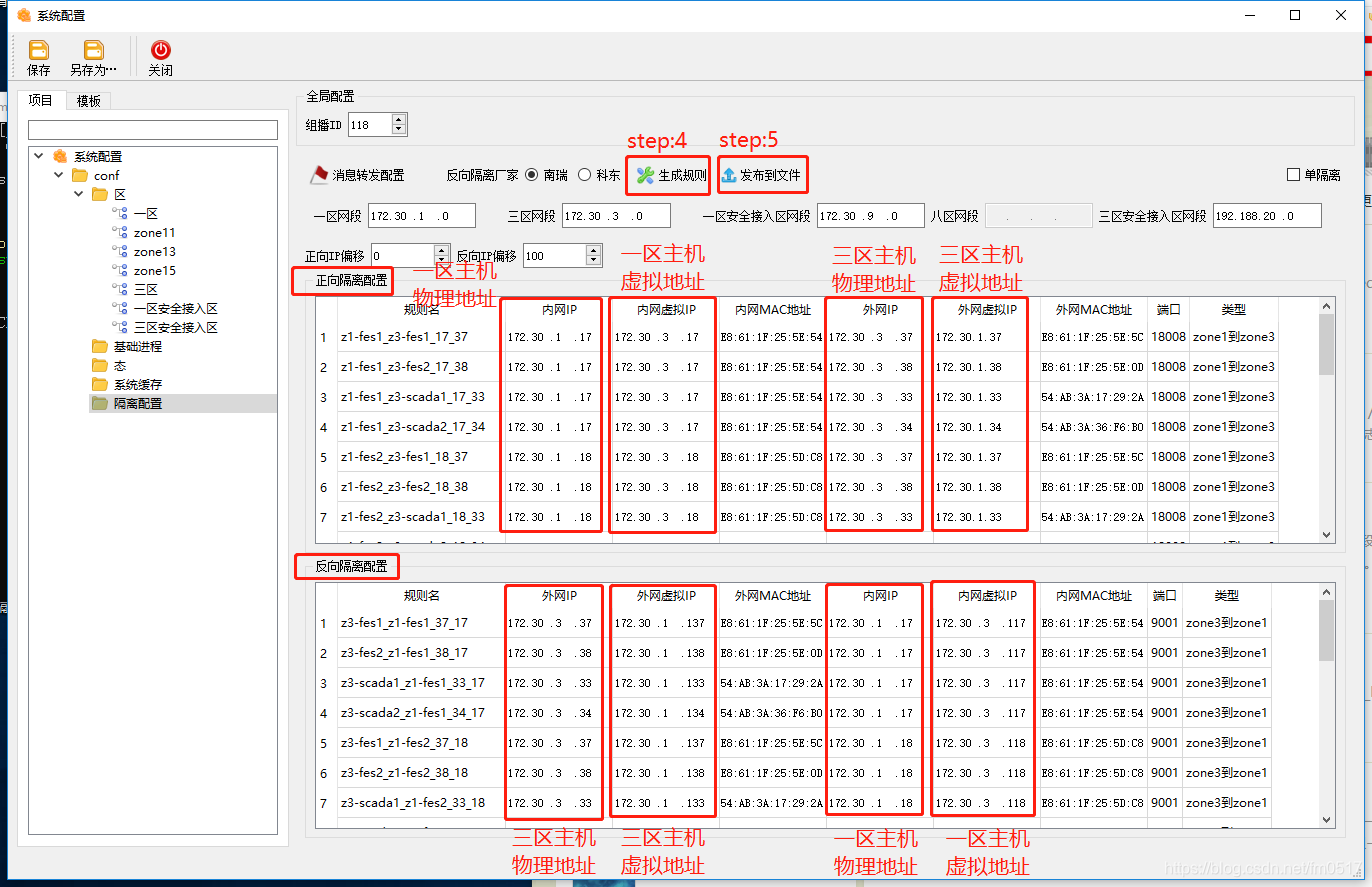Viewport: 1372px width, 887px height.
Task: Click the 生成规则 tools icon button
Action: tap(669, 175)
